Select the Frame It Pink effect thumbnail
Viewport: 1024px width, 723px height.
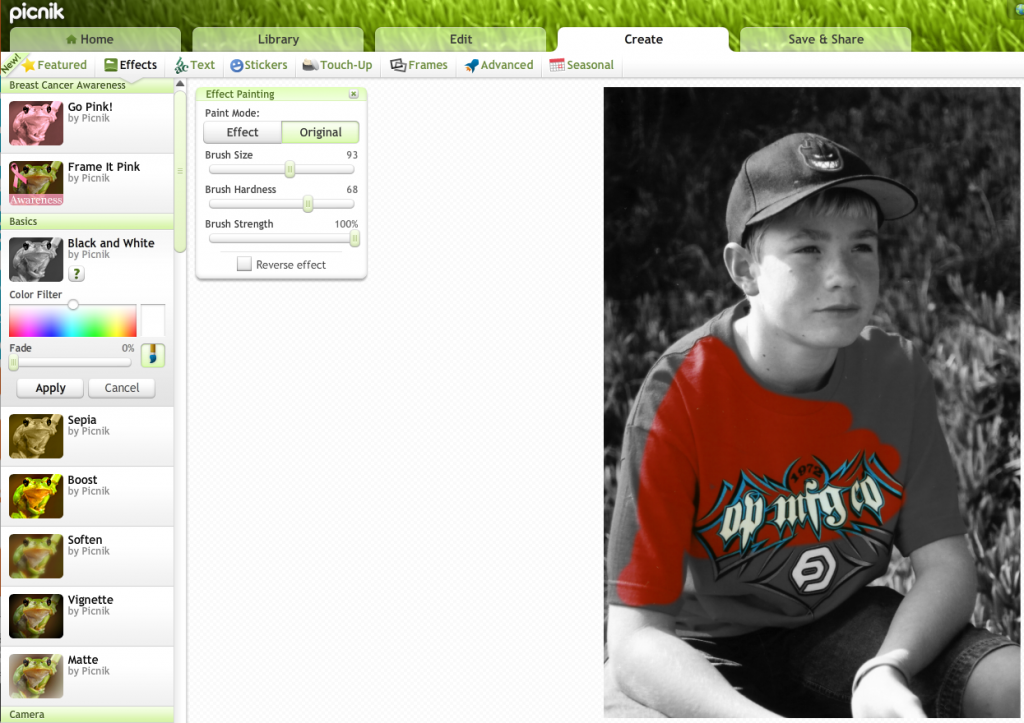(x=36, y=183)
